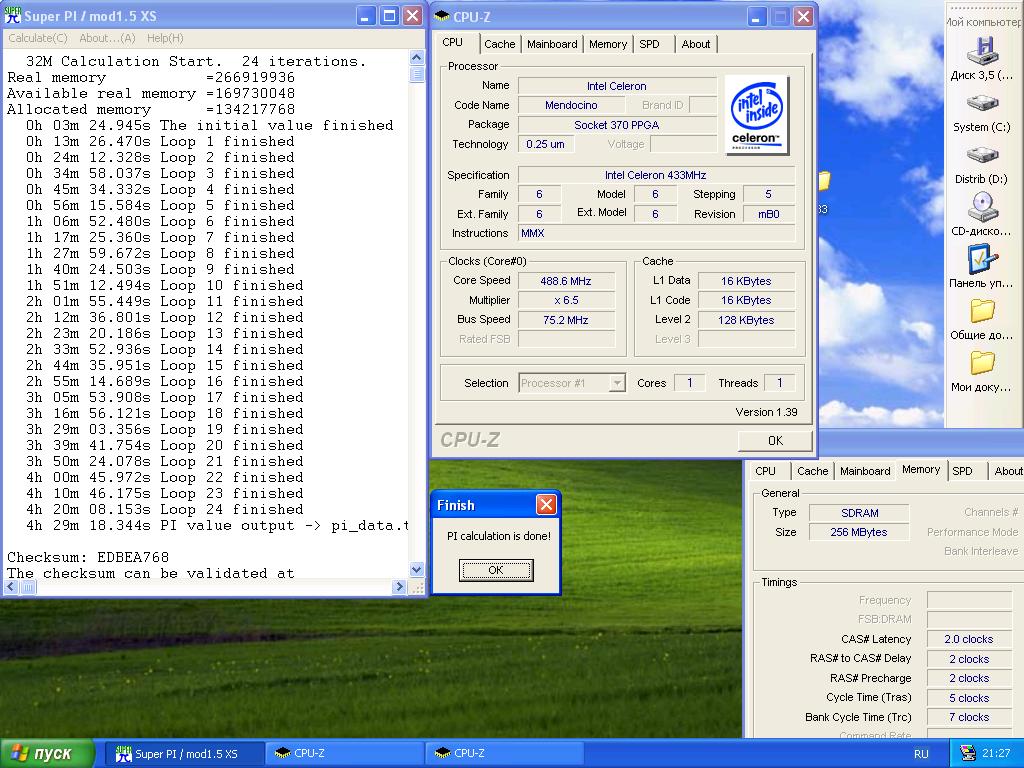Click the Bank Cycle Time 7 clocks field

pyautogui.click(x=969, y=717)
